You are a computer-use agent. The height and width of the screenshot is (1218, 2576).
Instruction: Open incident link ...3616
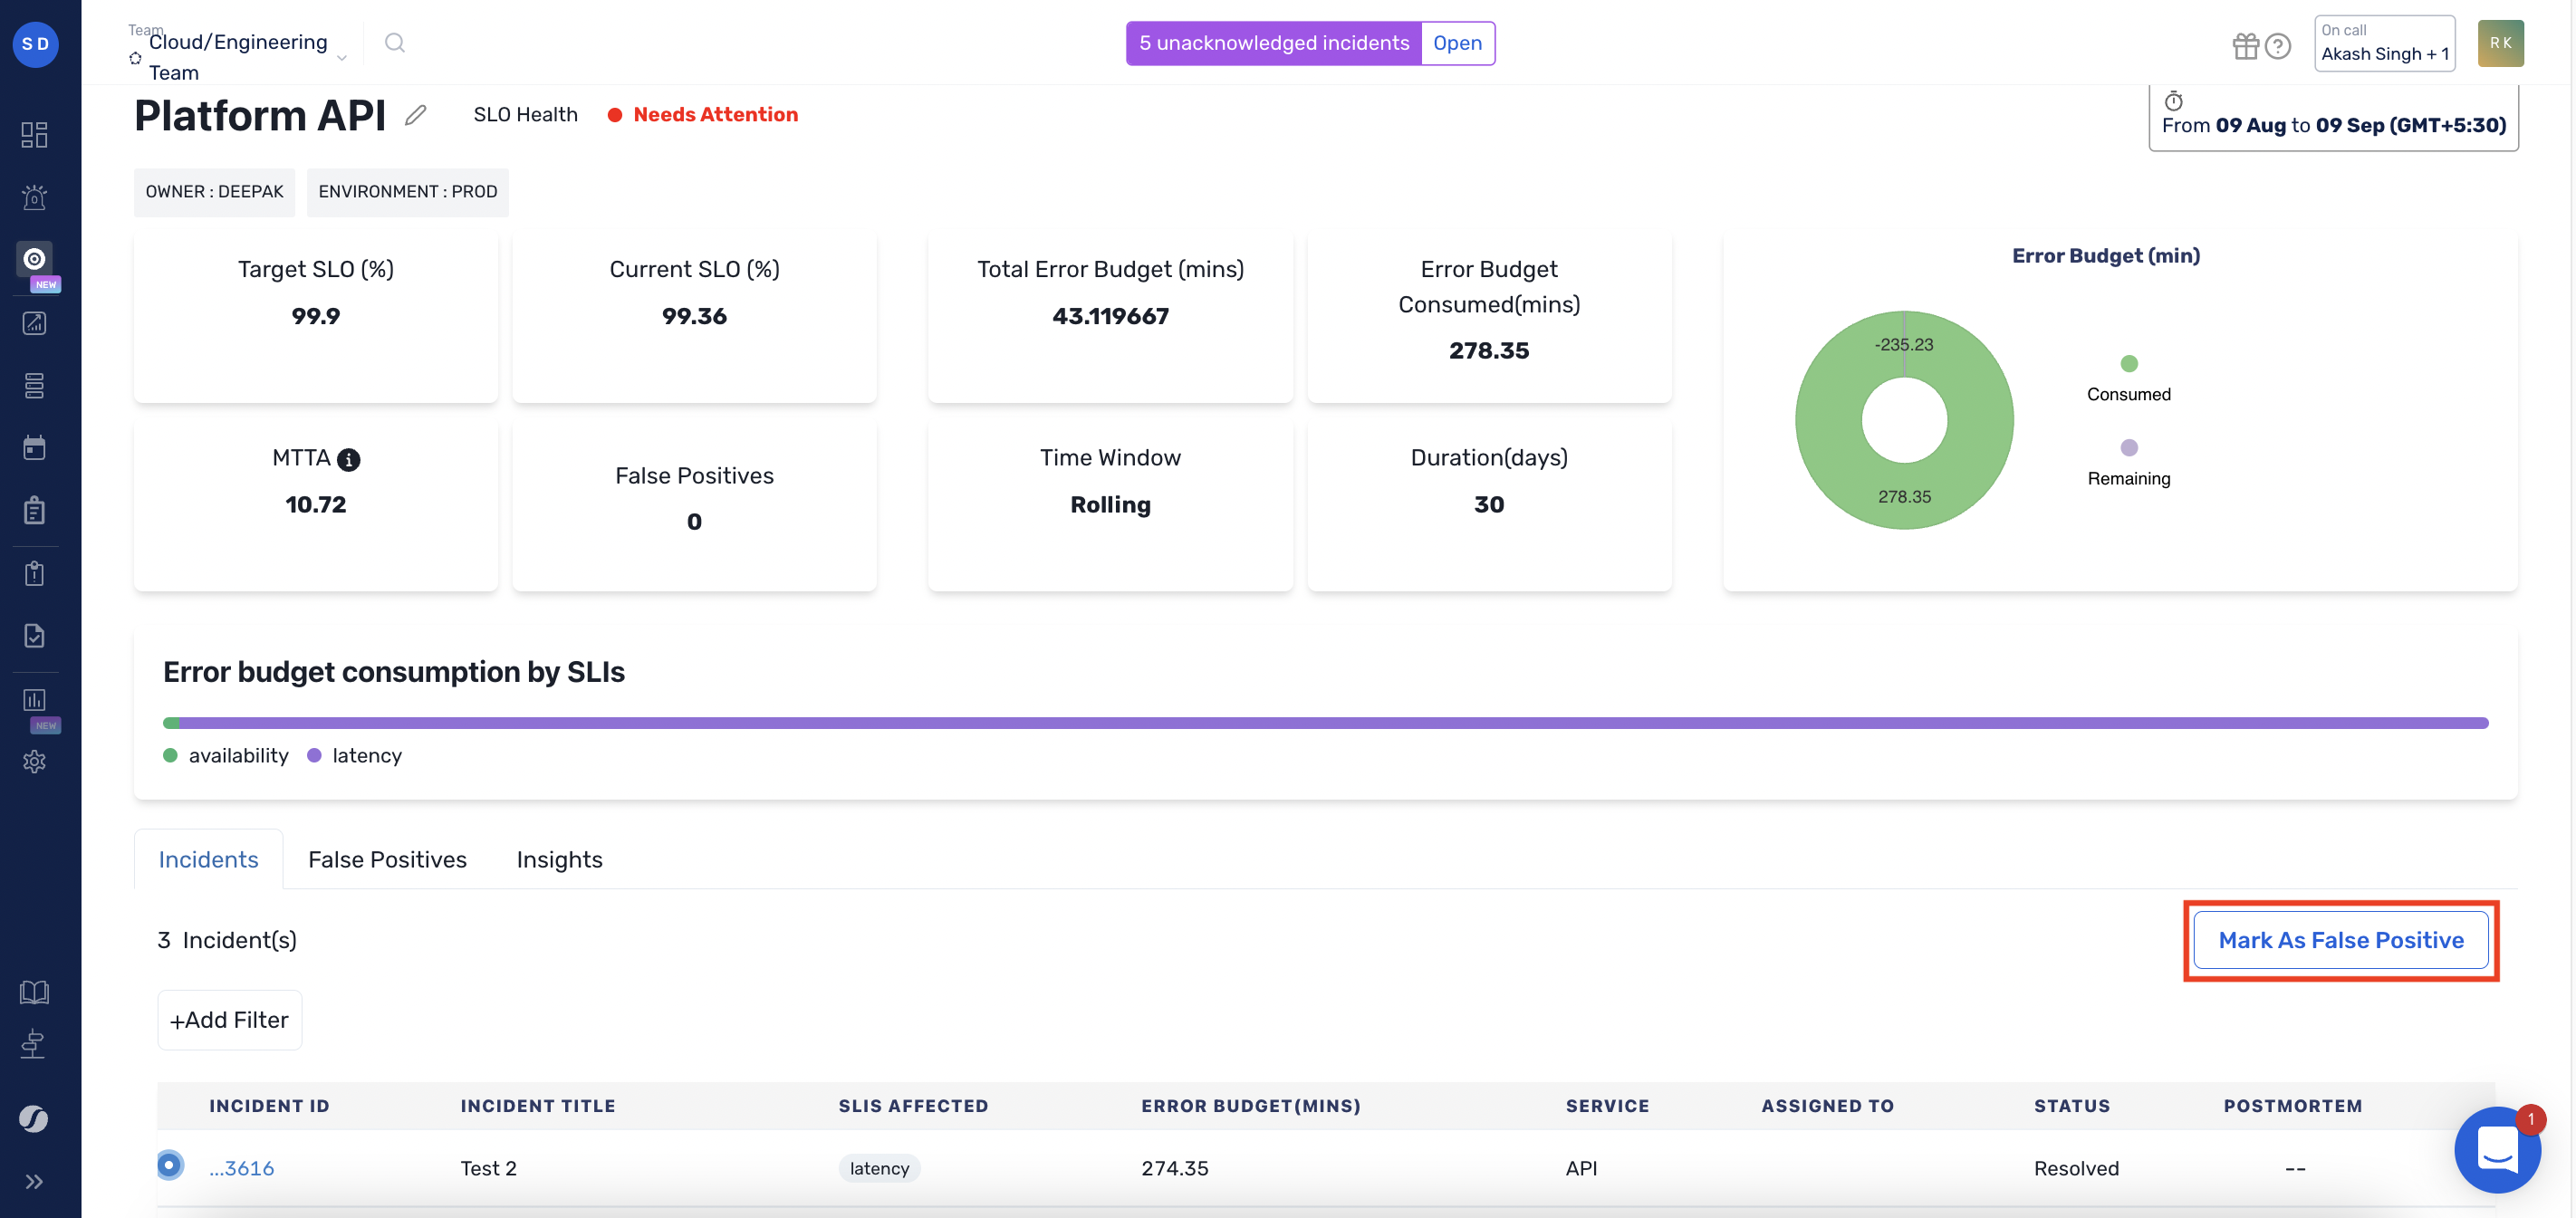click(x=241, y=1167)
